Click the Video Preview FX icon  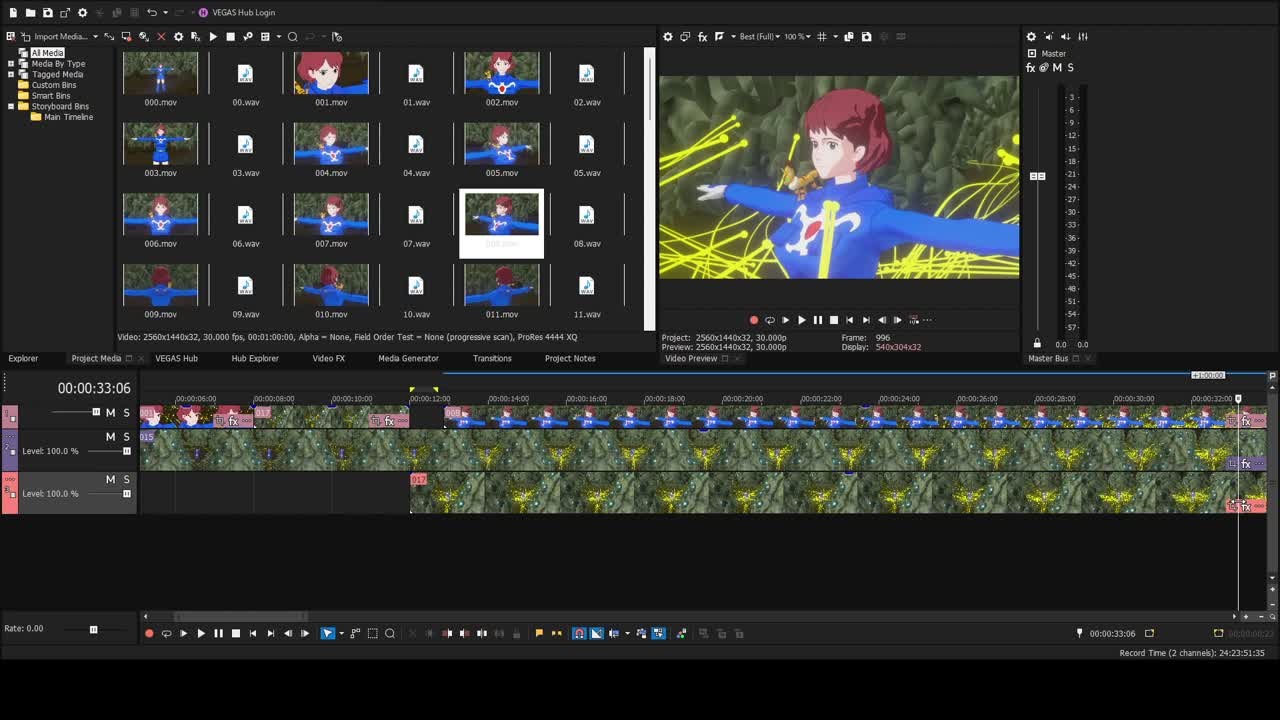coord(702,37)
